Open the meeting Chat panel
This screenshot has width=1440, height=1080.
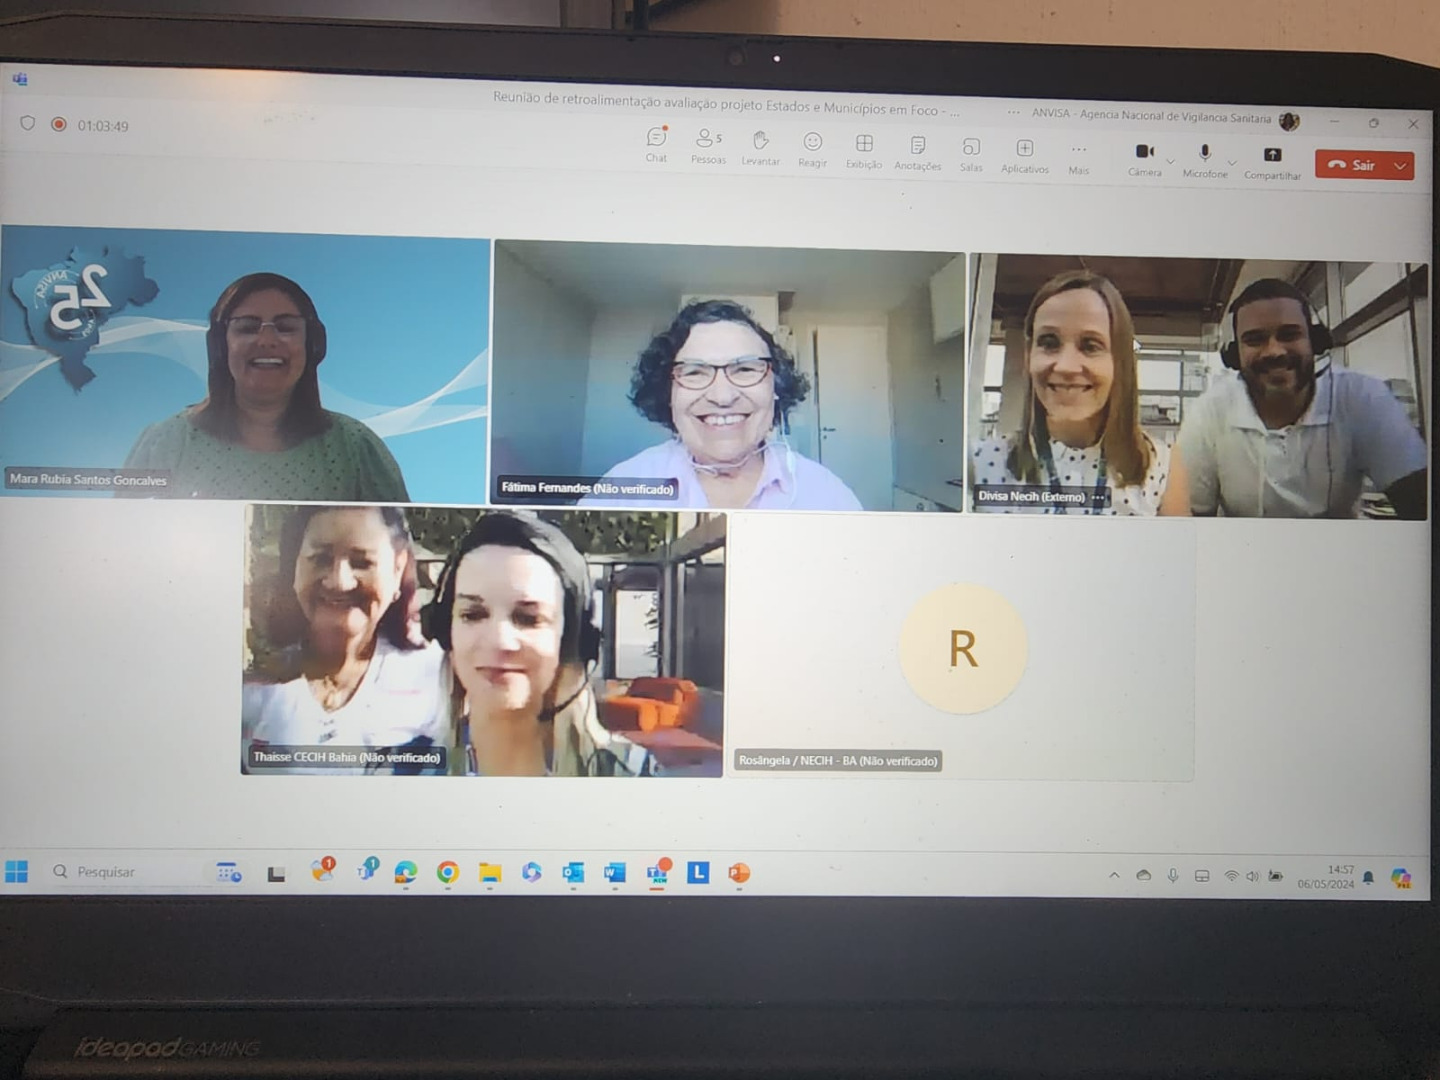point(656,144)
